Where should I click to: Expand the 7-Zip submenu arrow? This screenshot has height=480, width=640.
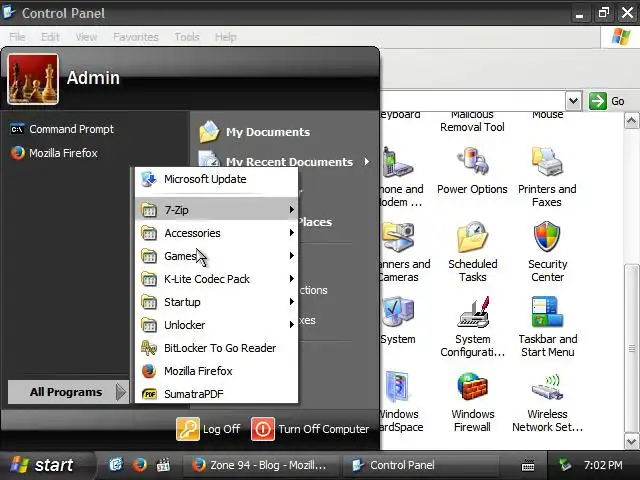[x=291, y=210]
